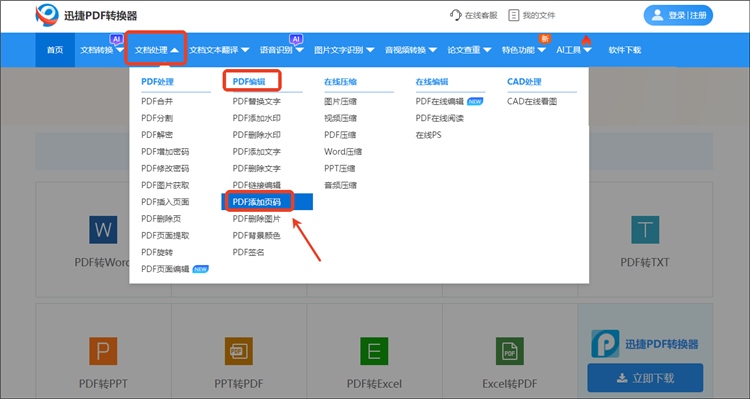750x399 pixels.
Task: Select PDF删除水印 entry
Action: [256, 135]
